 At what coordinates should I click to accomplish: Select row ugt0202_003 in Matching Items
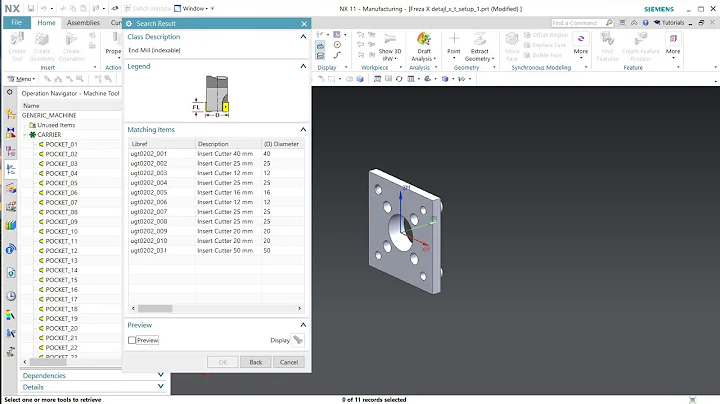tap(216, 173)
